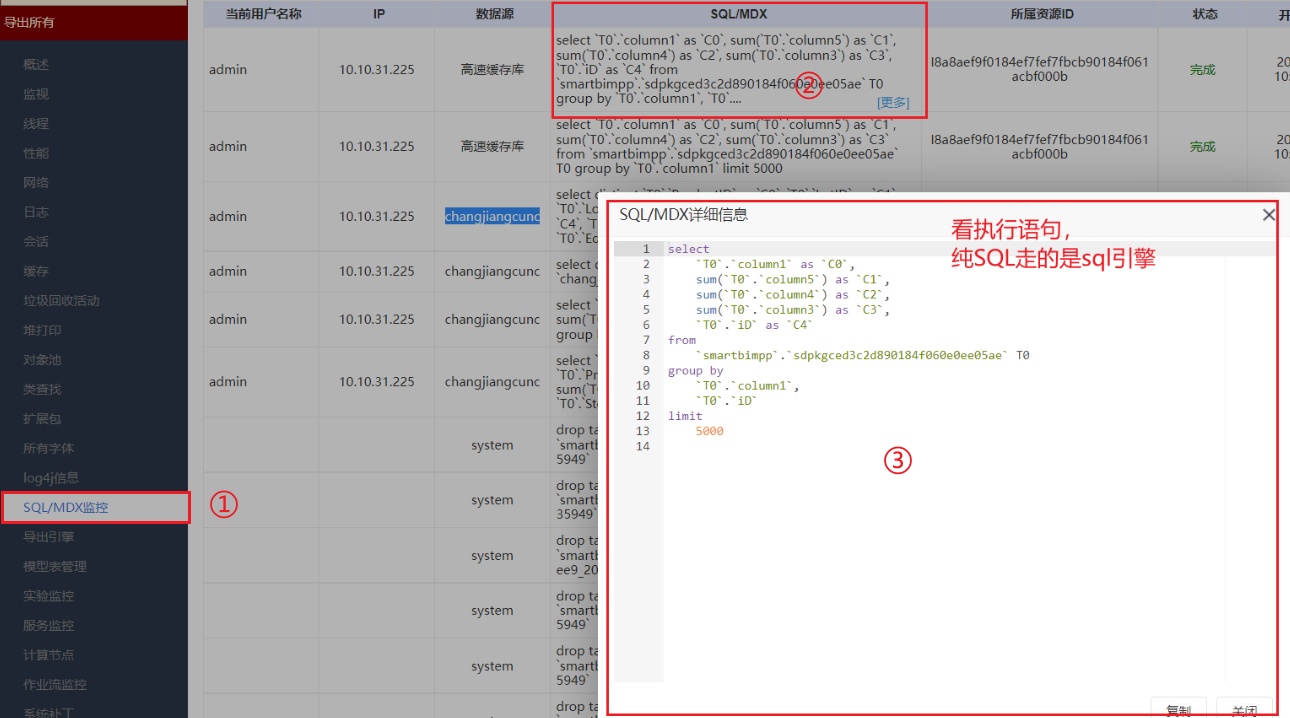Click the 导出所有 header in the sidebar
Viewport: 1290px width, 718px height.
pyautogui.click(x=30, y=21)
